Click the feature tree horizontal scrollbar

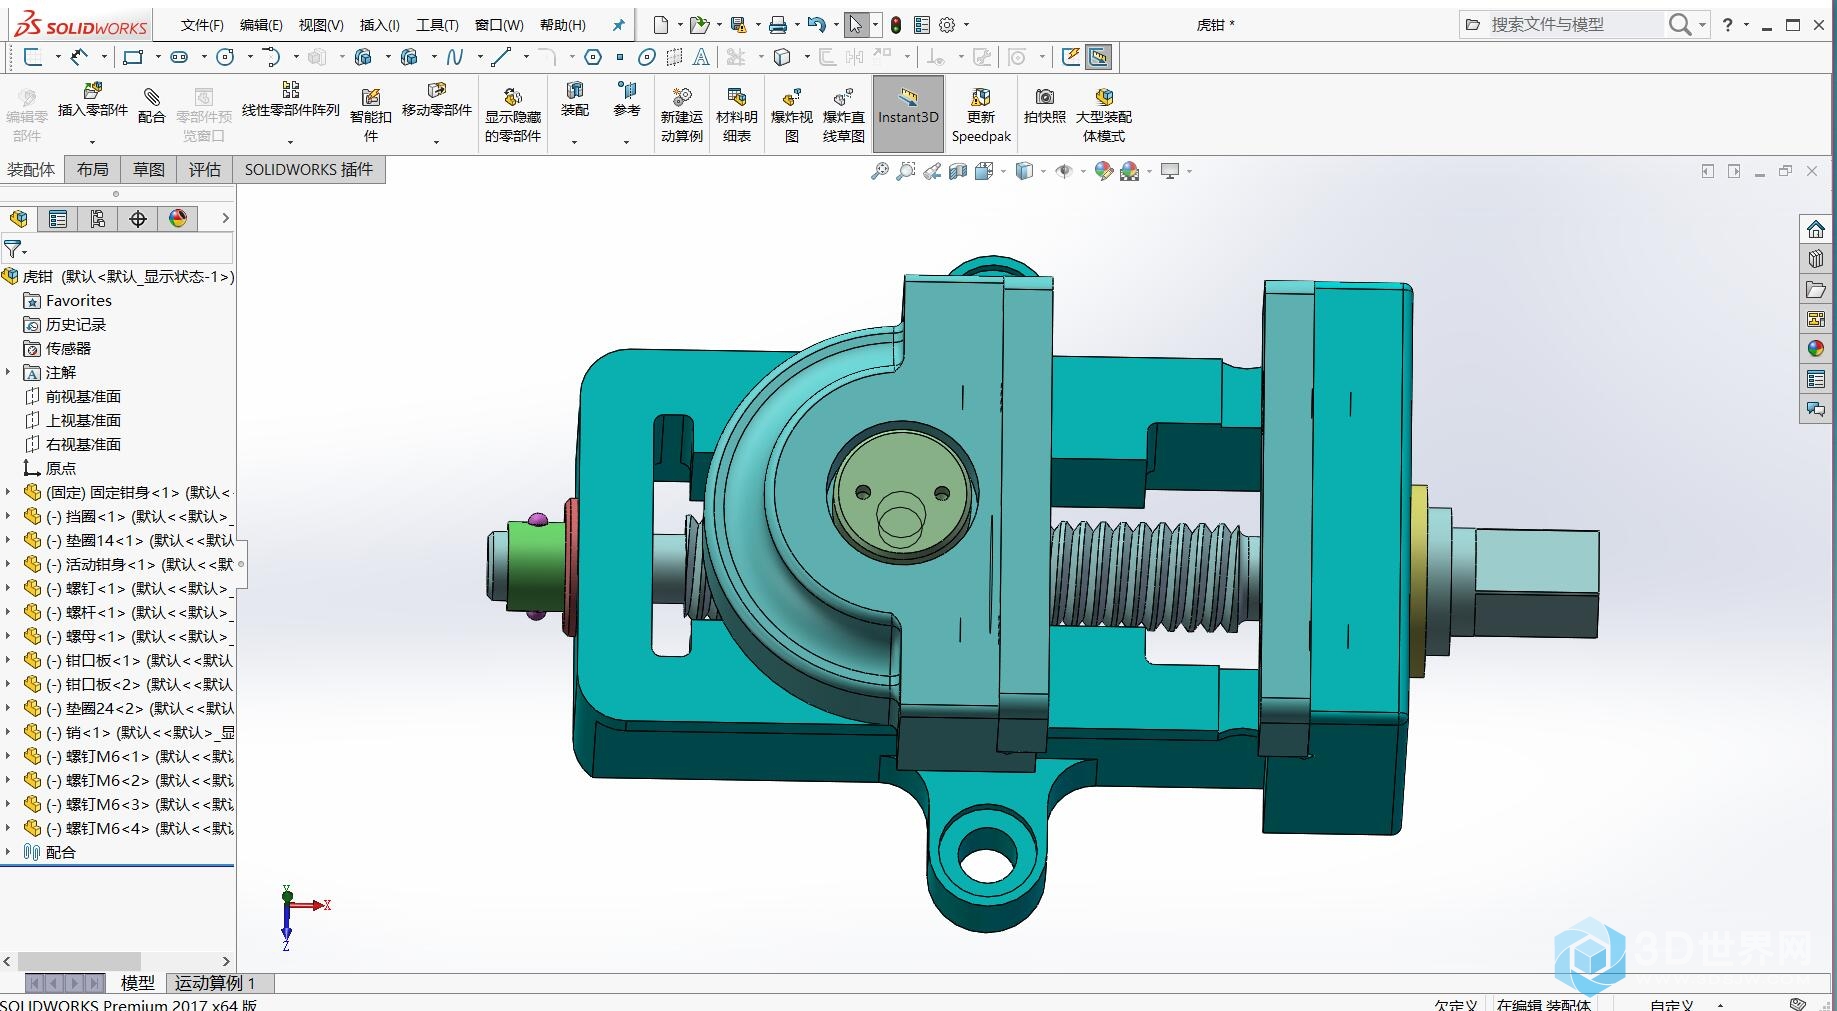pyautogui.click(x=79, y=961)
